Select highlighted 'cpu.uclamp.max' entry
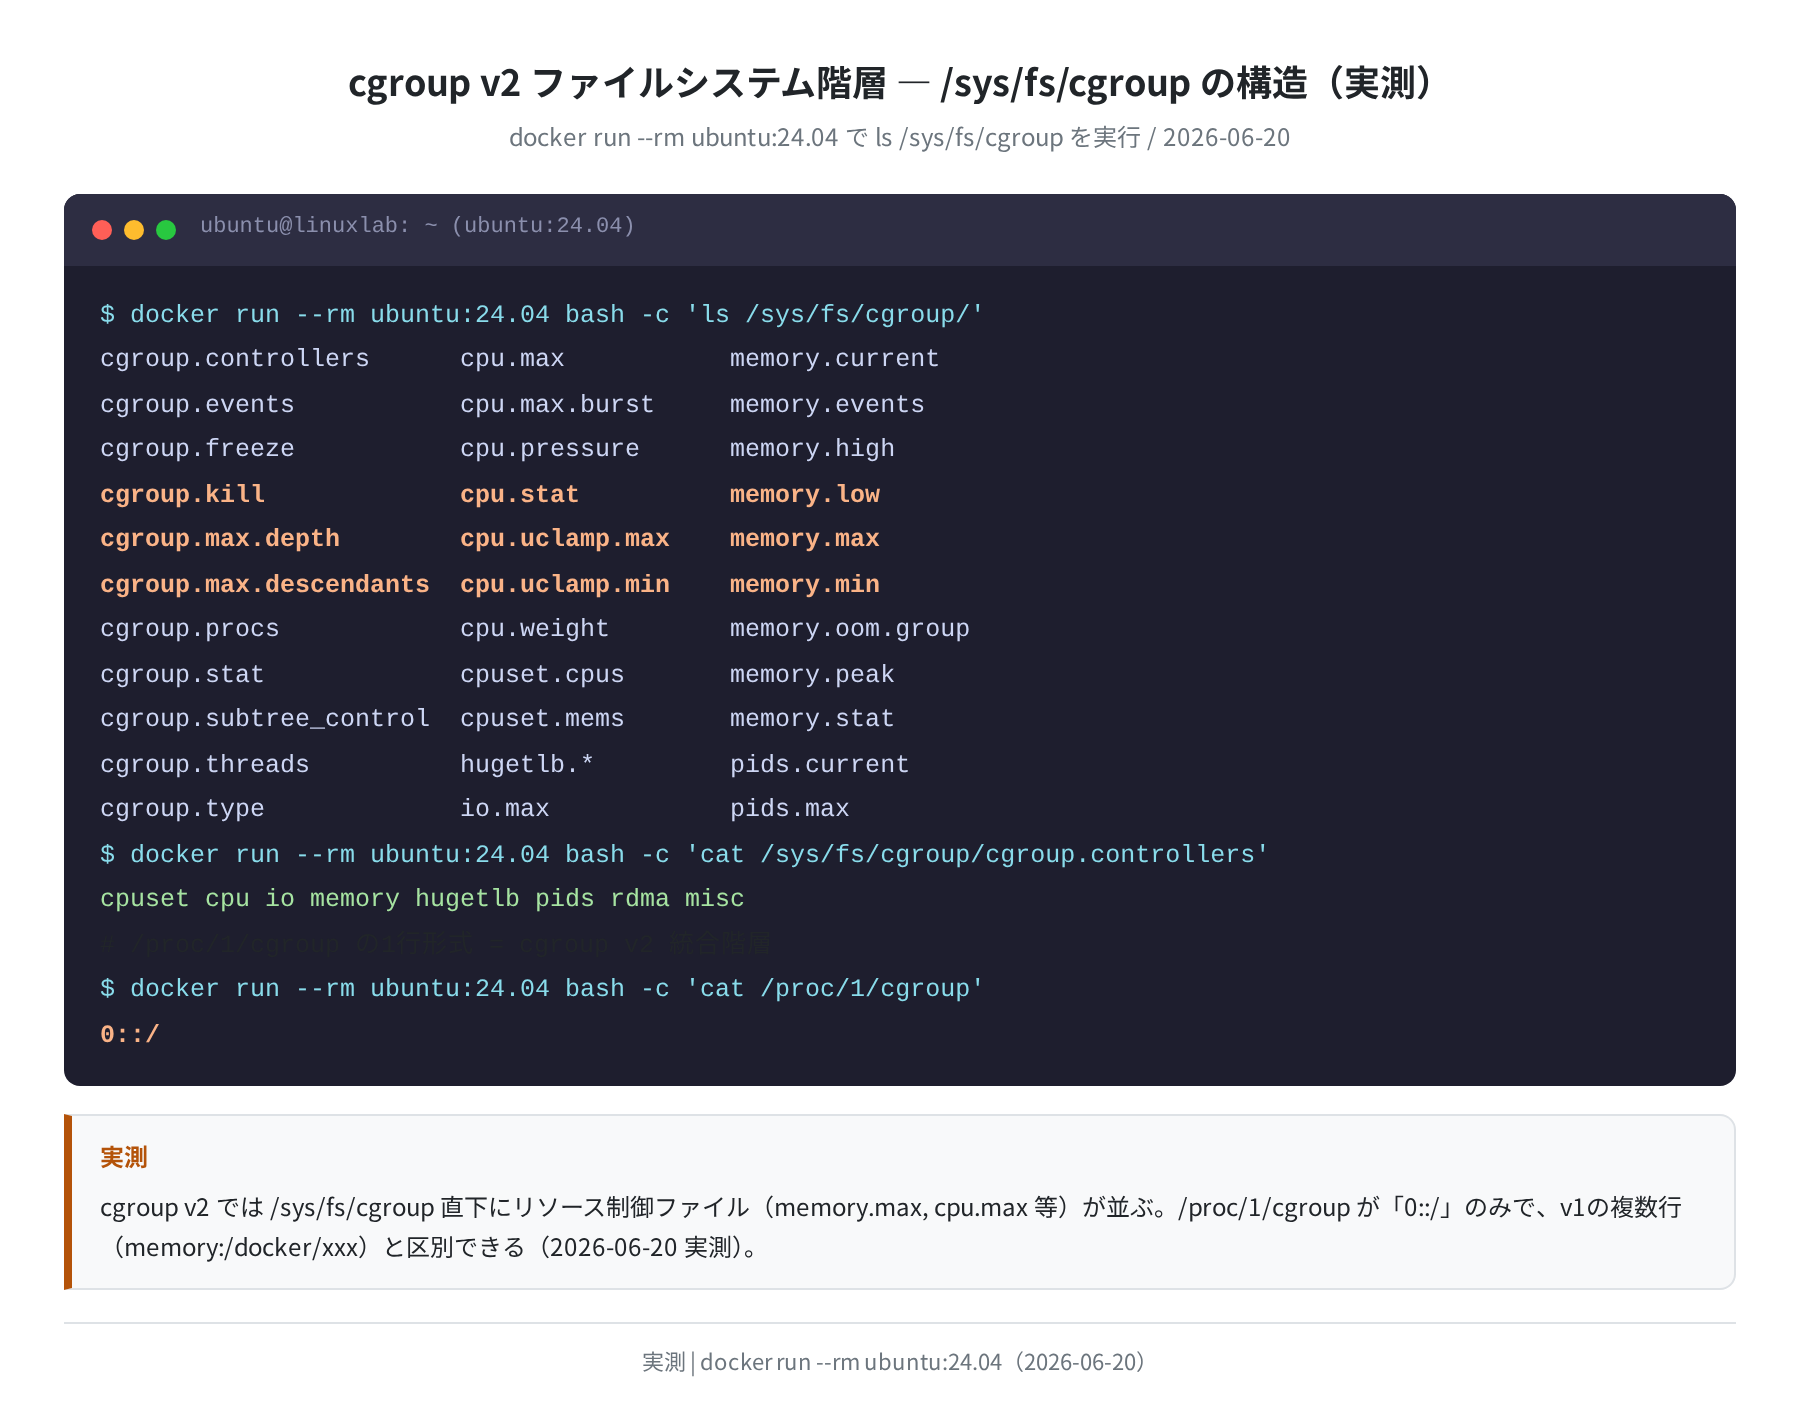Screen dimensions: 1800x1416 (565, 539)
